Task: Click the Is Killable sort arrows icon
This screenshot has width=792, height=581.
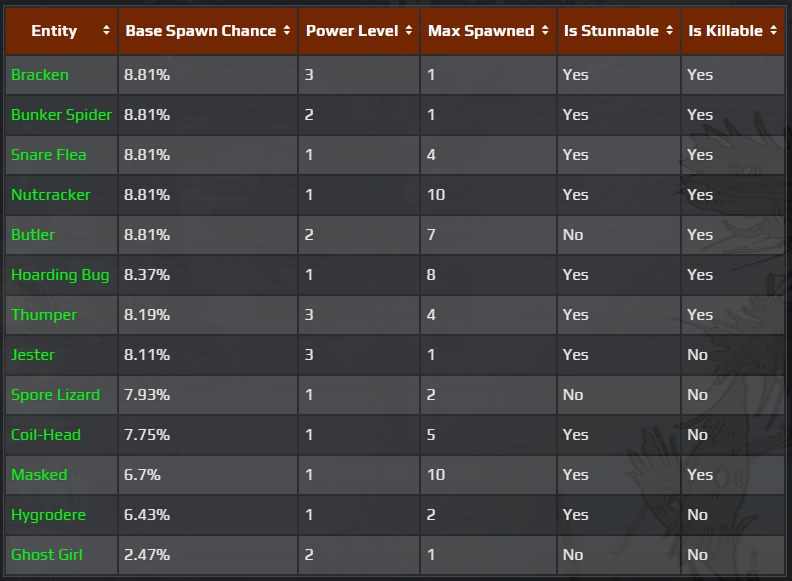Action: [x=772, y=31]
